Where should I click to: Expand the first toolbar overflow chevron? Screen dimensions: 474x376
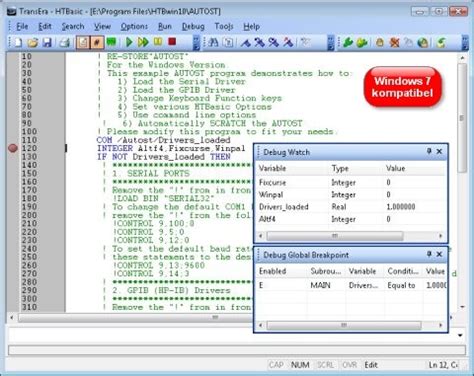[197, 43]
